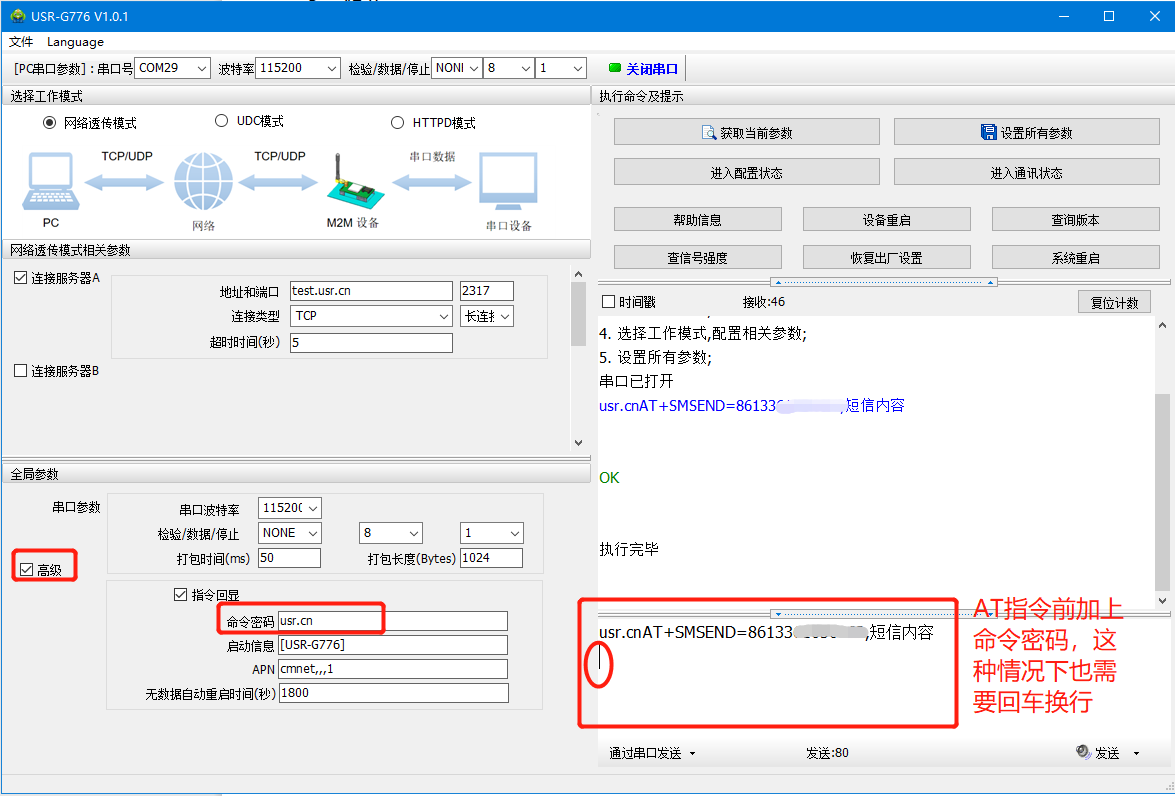Click the 复位计数 reset count button

coord(1113,302)
